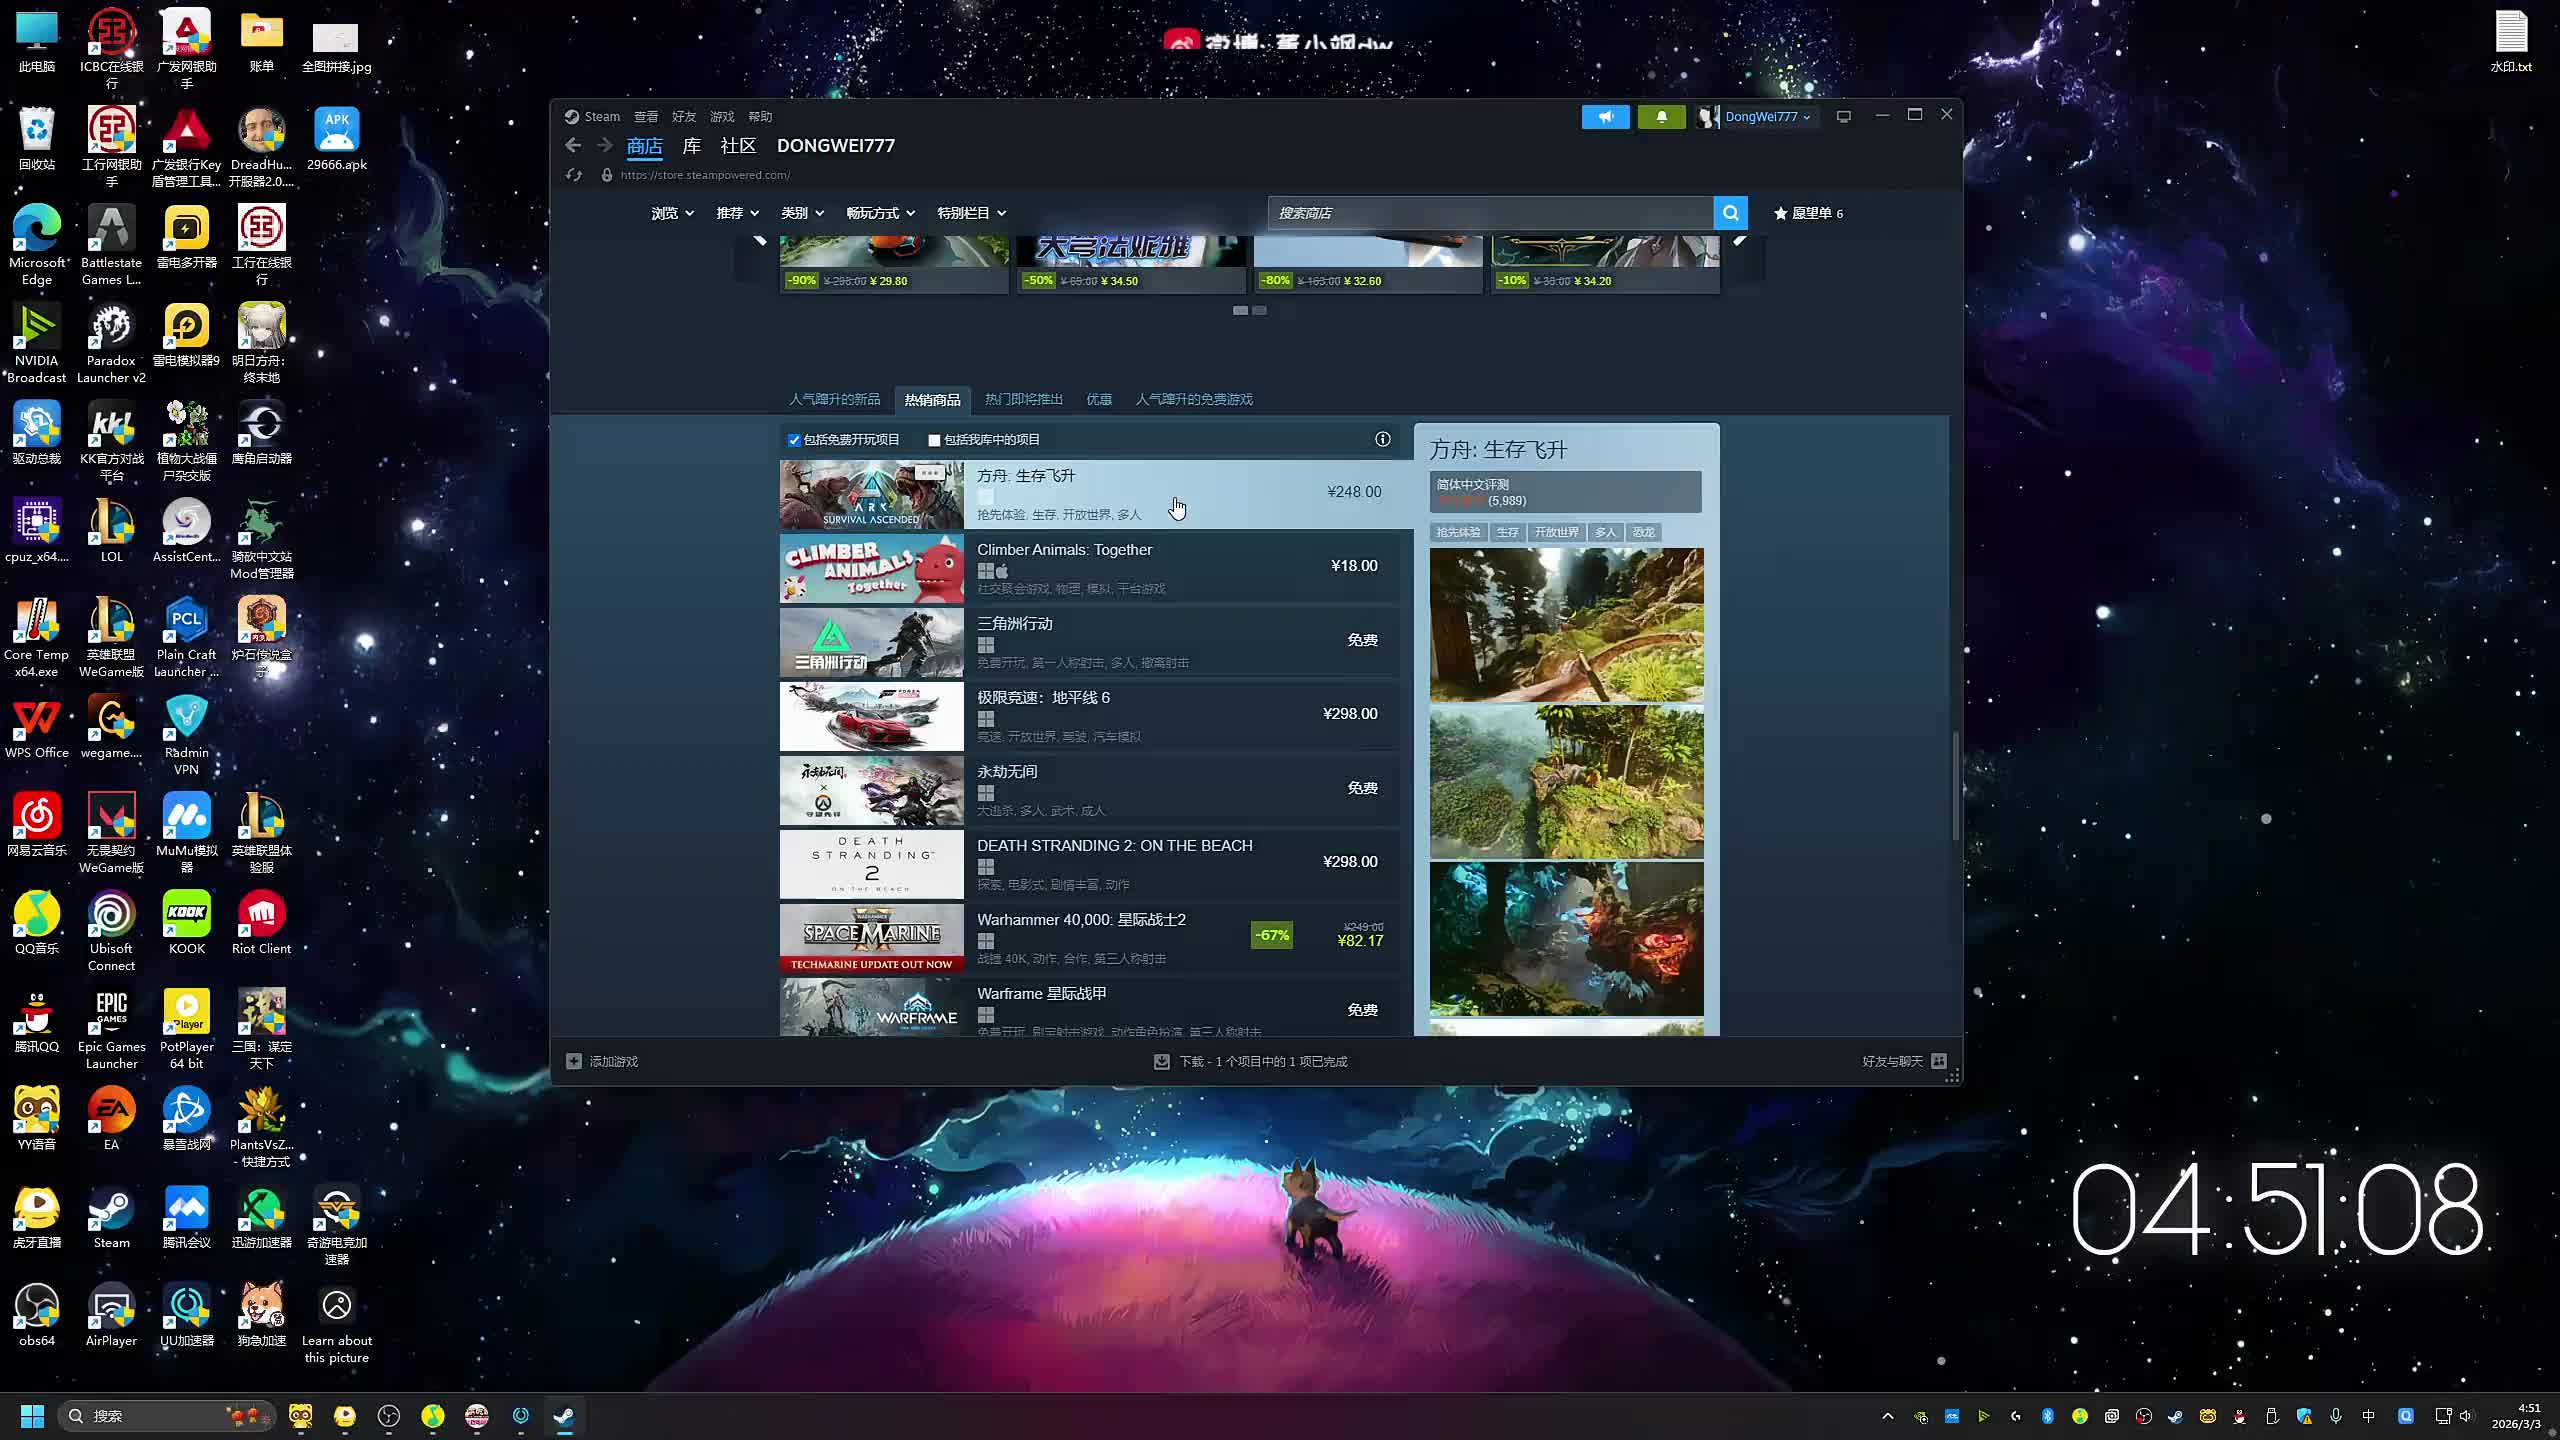The image size is (2560, 1440).
Task: Expand the 浏览 dropdown menu
Action: coord(672,213)
